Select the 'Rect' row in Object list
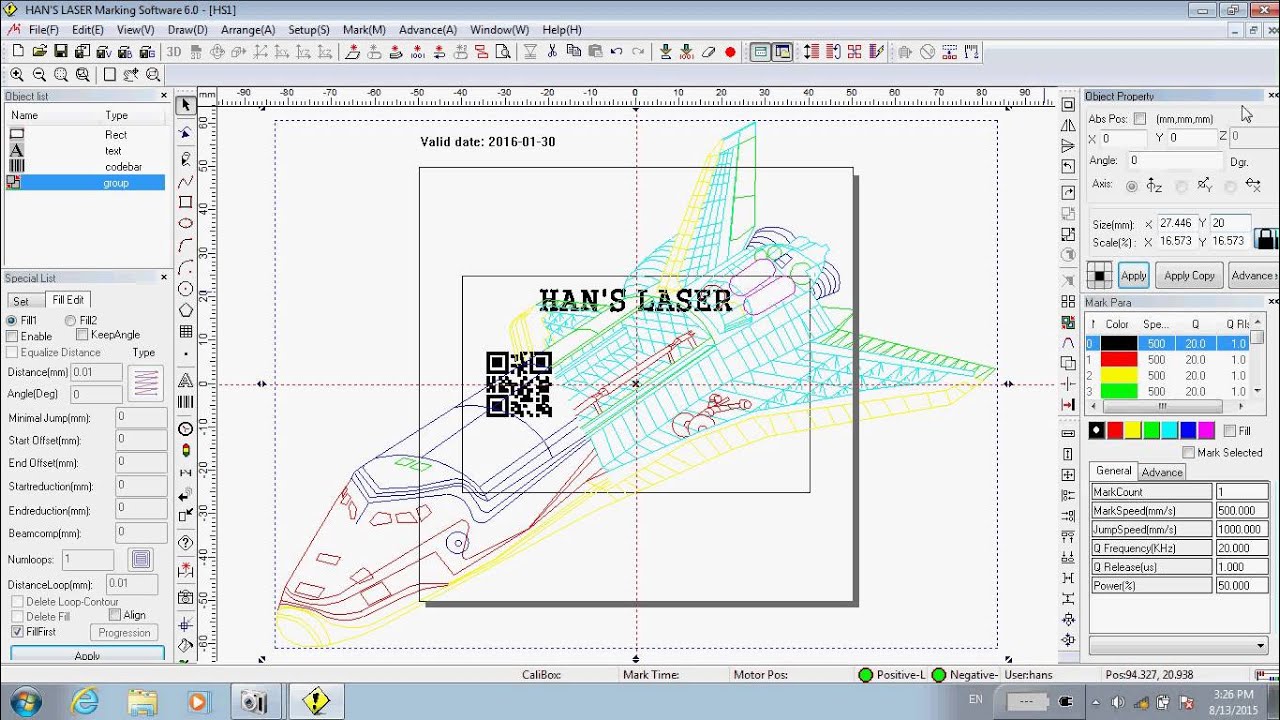The width and height of the screenshot is (1280, 720). pyautogui.click(x=85, y=134)
